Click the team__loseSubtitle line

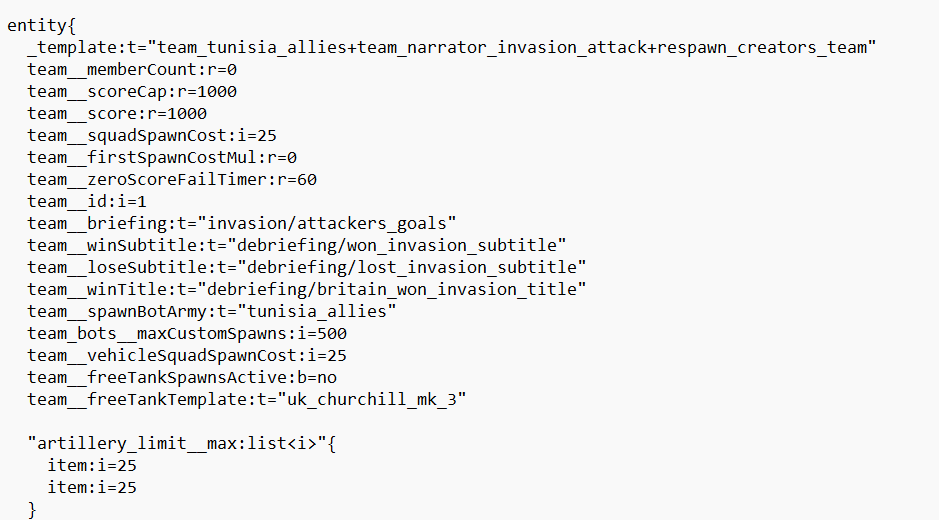(x=307, y=268)
